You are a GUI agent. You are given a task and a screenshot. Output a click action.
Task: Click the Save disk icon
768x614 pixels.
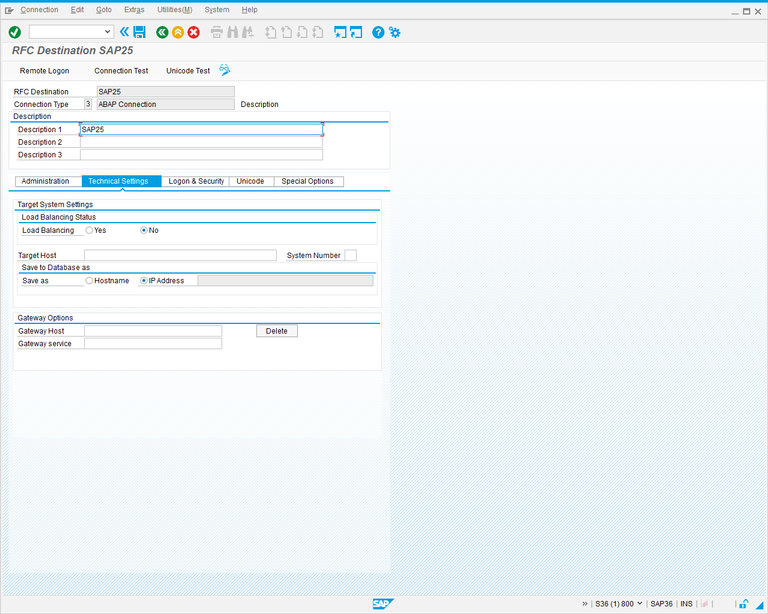tap(139, 32)
